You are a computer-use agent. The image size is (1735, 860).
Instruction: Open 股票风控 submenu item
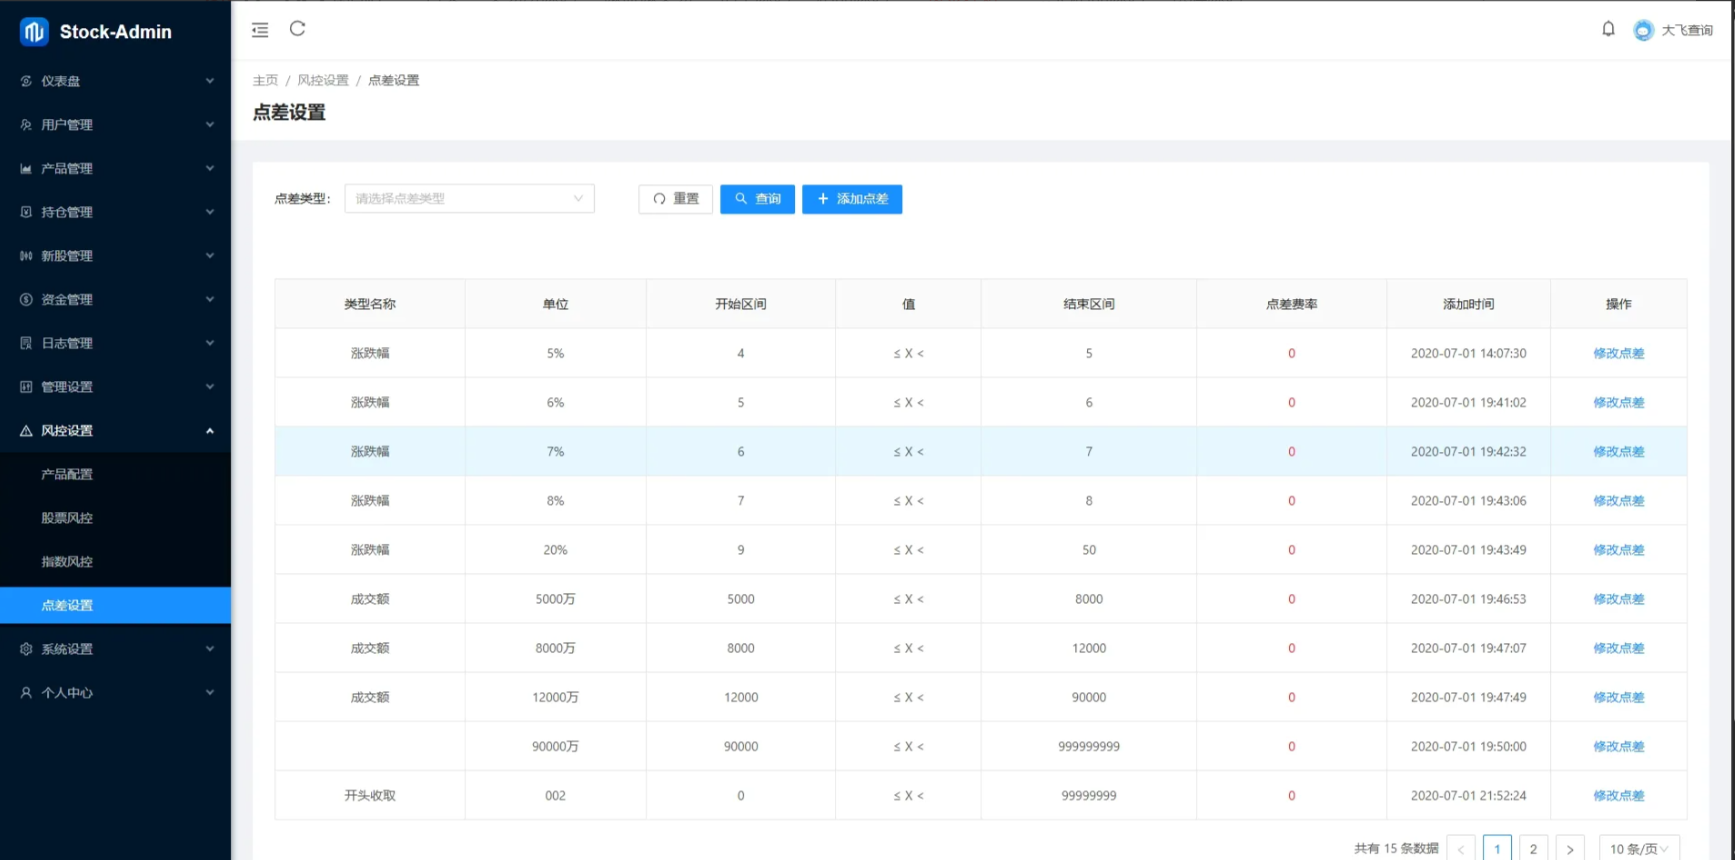click(67, 518)
